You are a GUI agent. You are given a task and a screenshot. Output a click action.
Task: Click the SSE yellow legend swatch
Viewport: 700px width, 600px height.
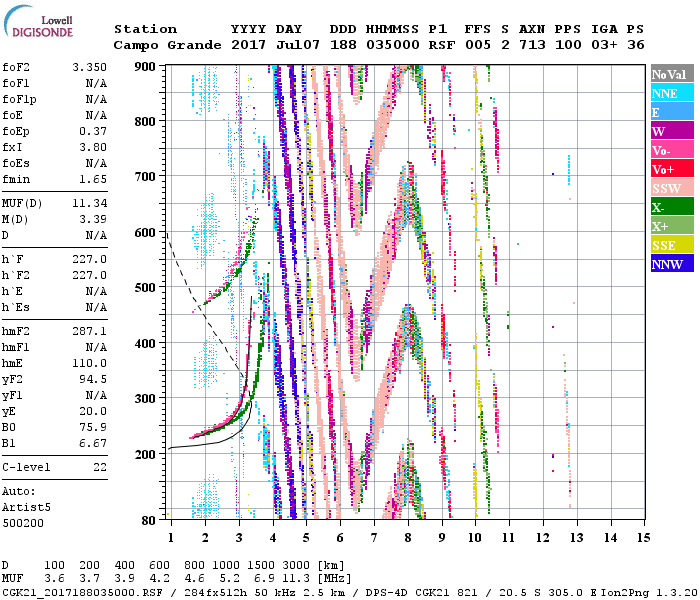671,245
